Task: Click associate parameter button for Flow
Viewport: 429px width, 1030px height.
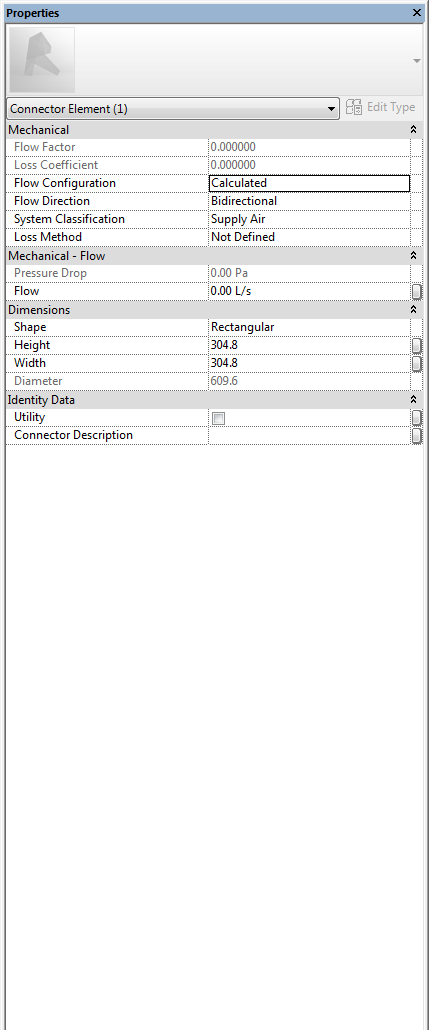Action: (x=417, y=292)
